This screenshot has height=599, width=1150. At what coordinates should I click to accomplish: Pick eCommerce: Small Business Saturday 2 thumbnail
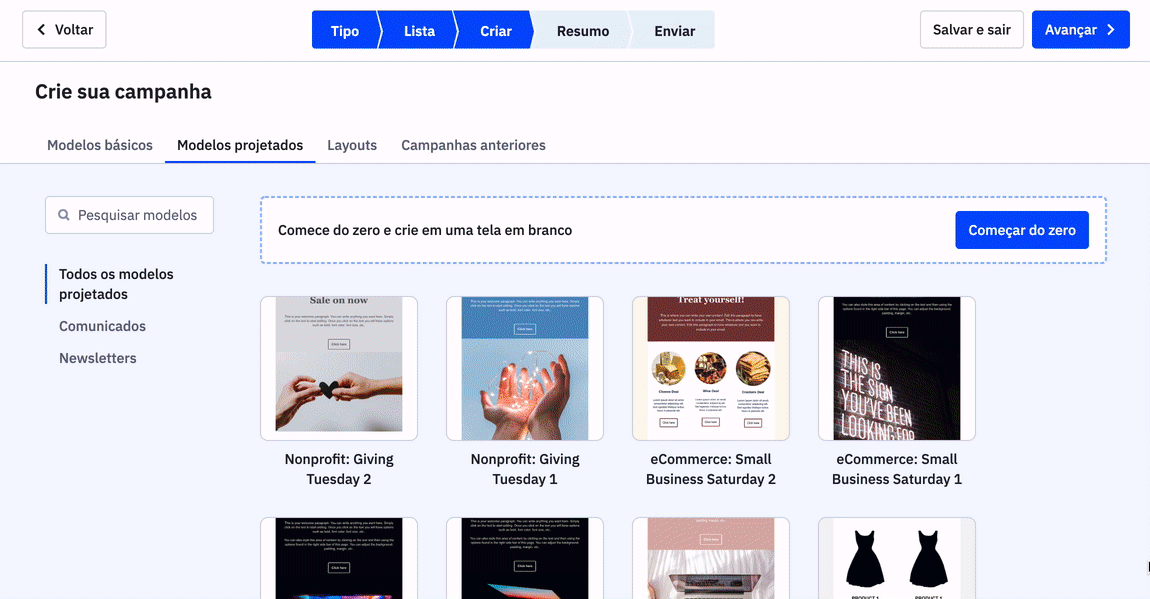[x=711, y=368]
